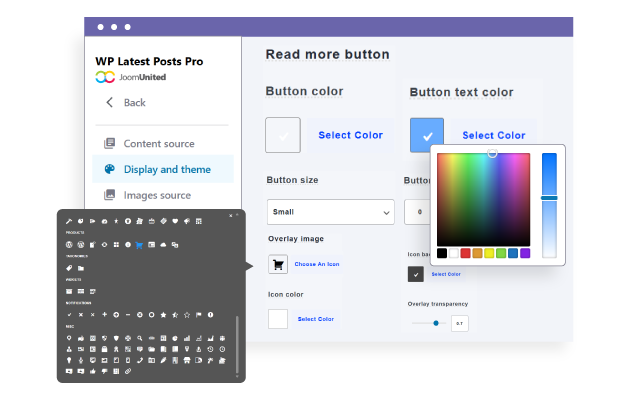
Task: Select the blue shopping cart icon in picker
Action: point(139,244)
